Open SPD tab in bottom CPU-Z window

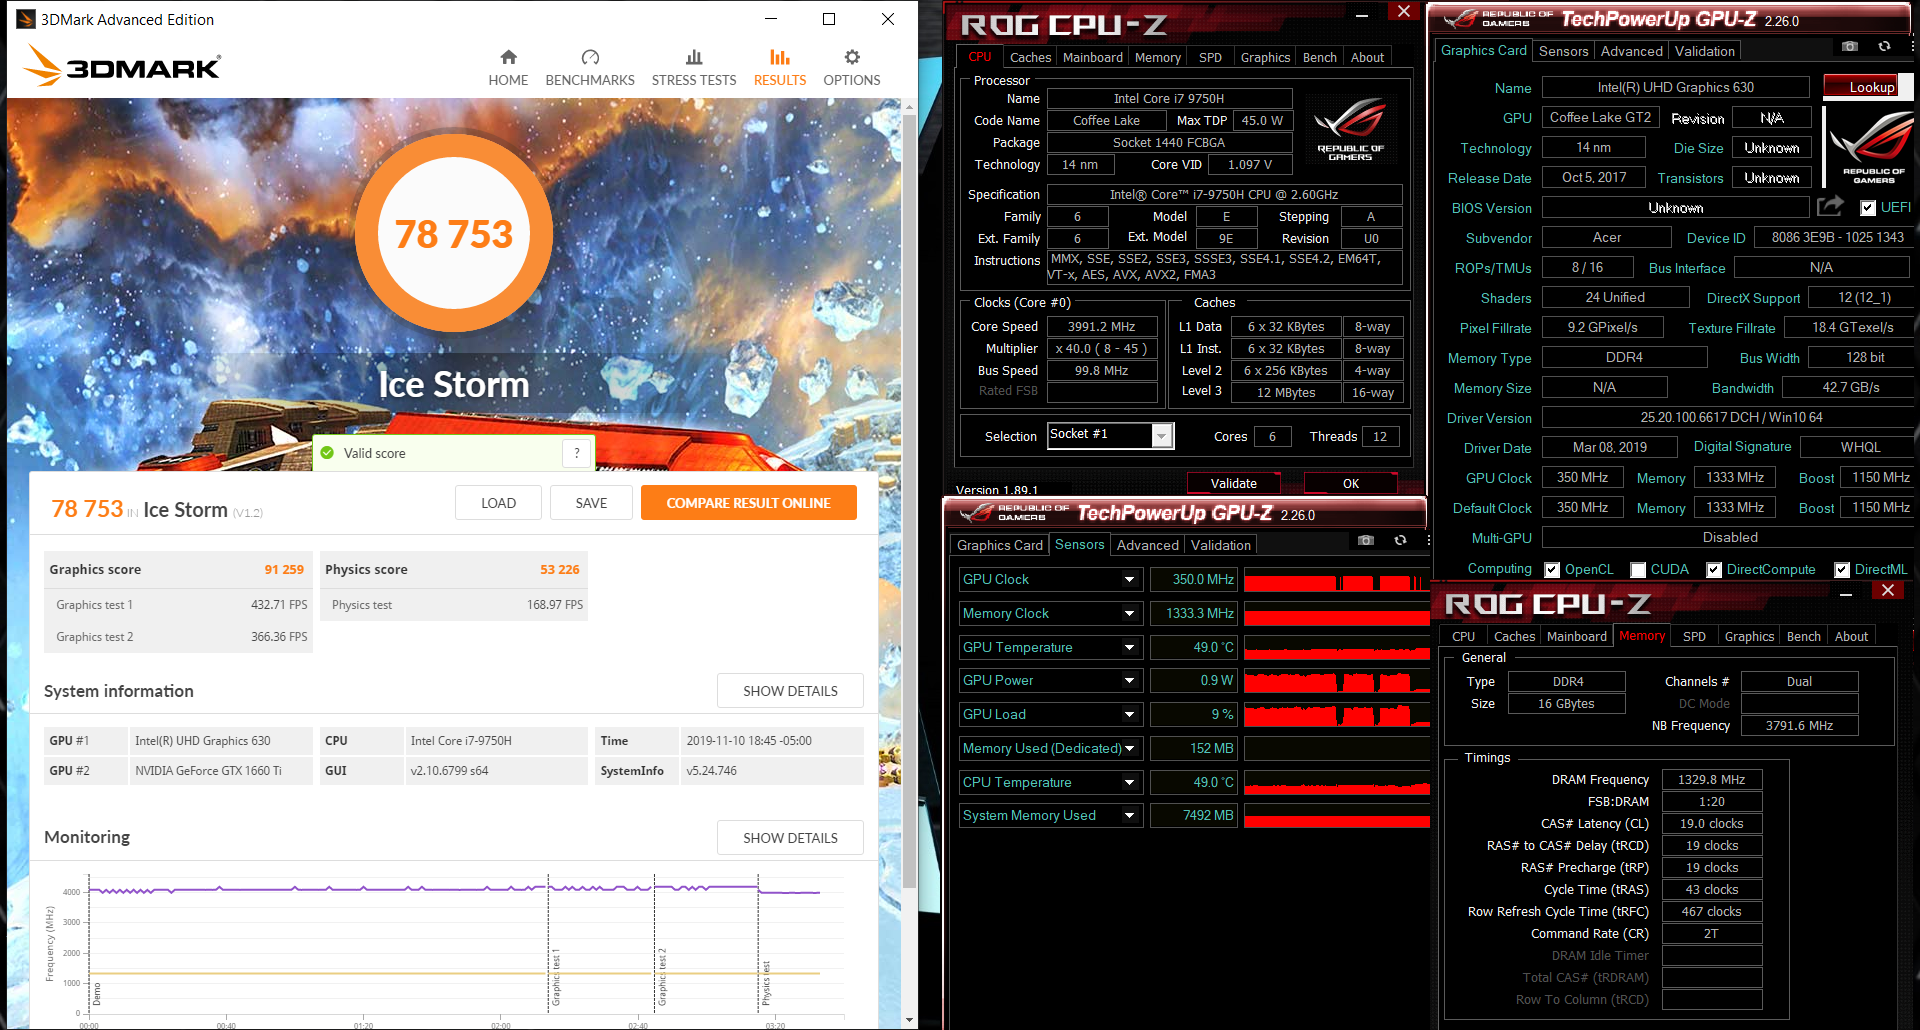[x=1694, y=636]
